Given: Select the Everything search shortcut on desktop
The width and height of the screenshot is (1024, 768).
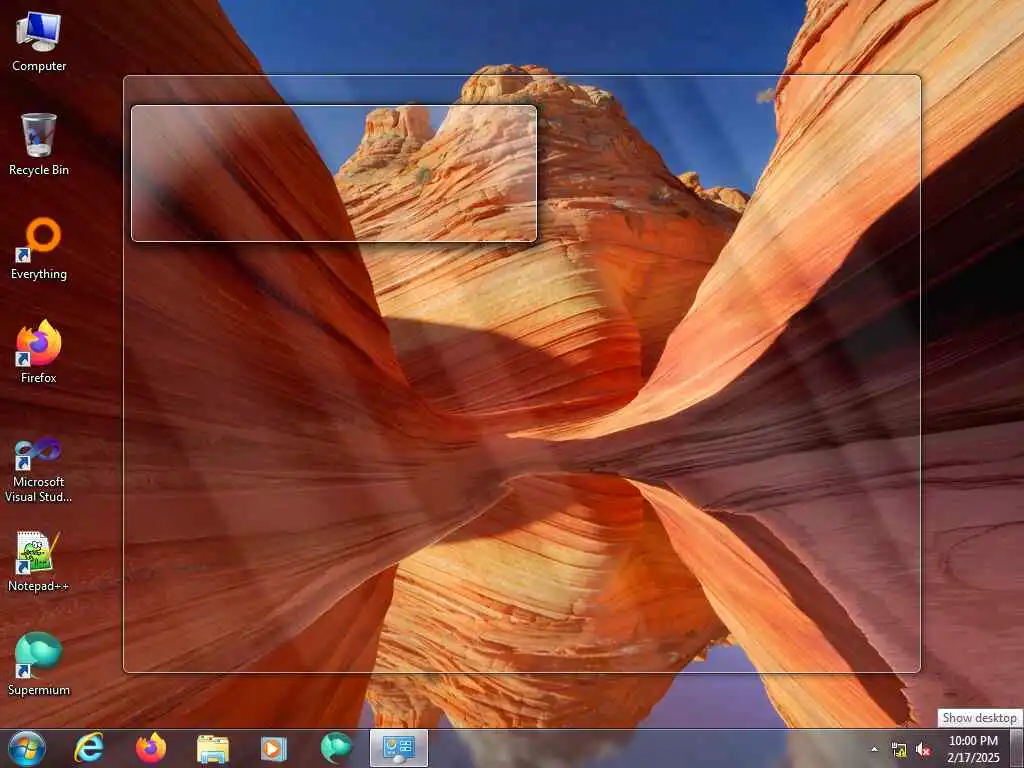Looking at the screenshot, I should (x=39, y=249).
